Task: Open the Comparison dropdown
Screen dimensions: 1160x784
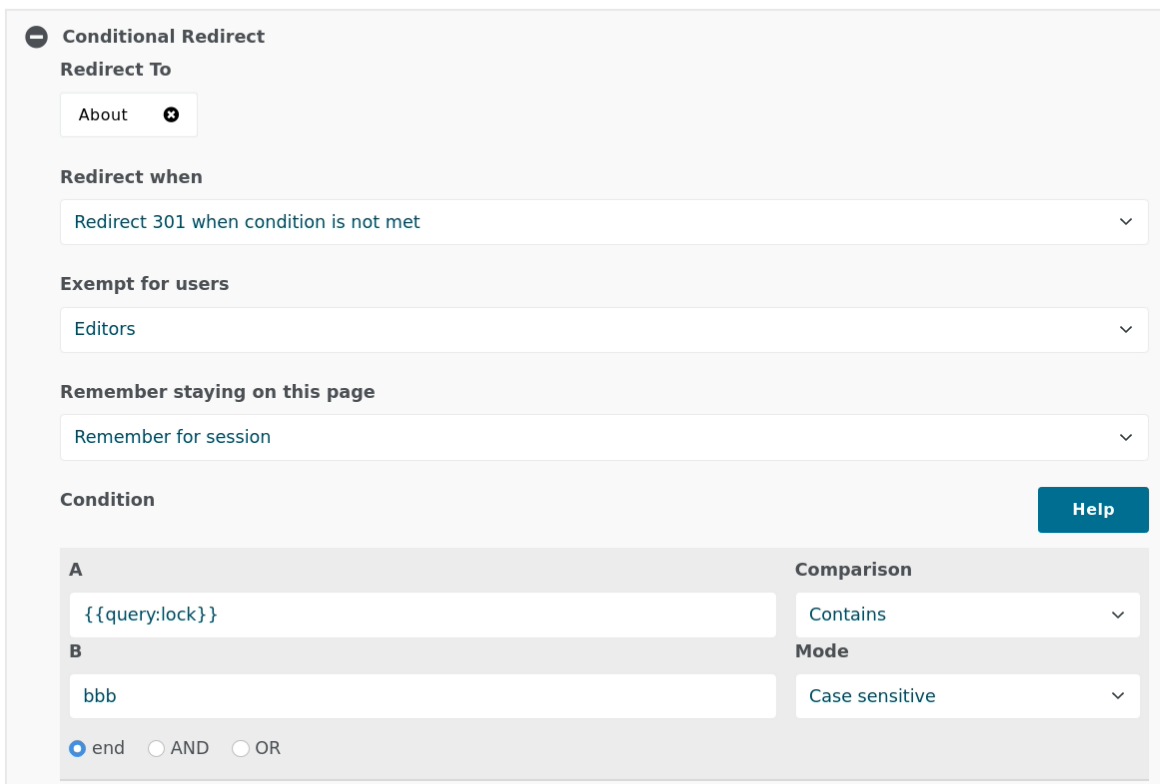Action: click(967, 615)
